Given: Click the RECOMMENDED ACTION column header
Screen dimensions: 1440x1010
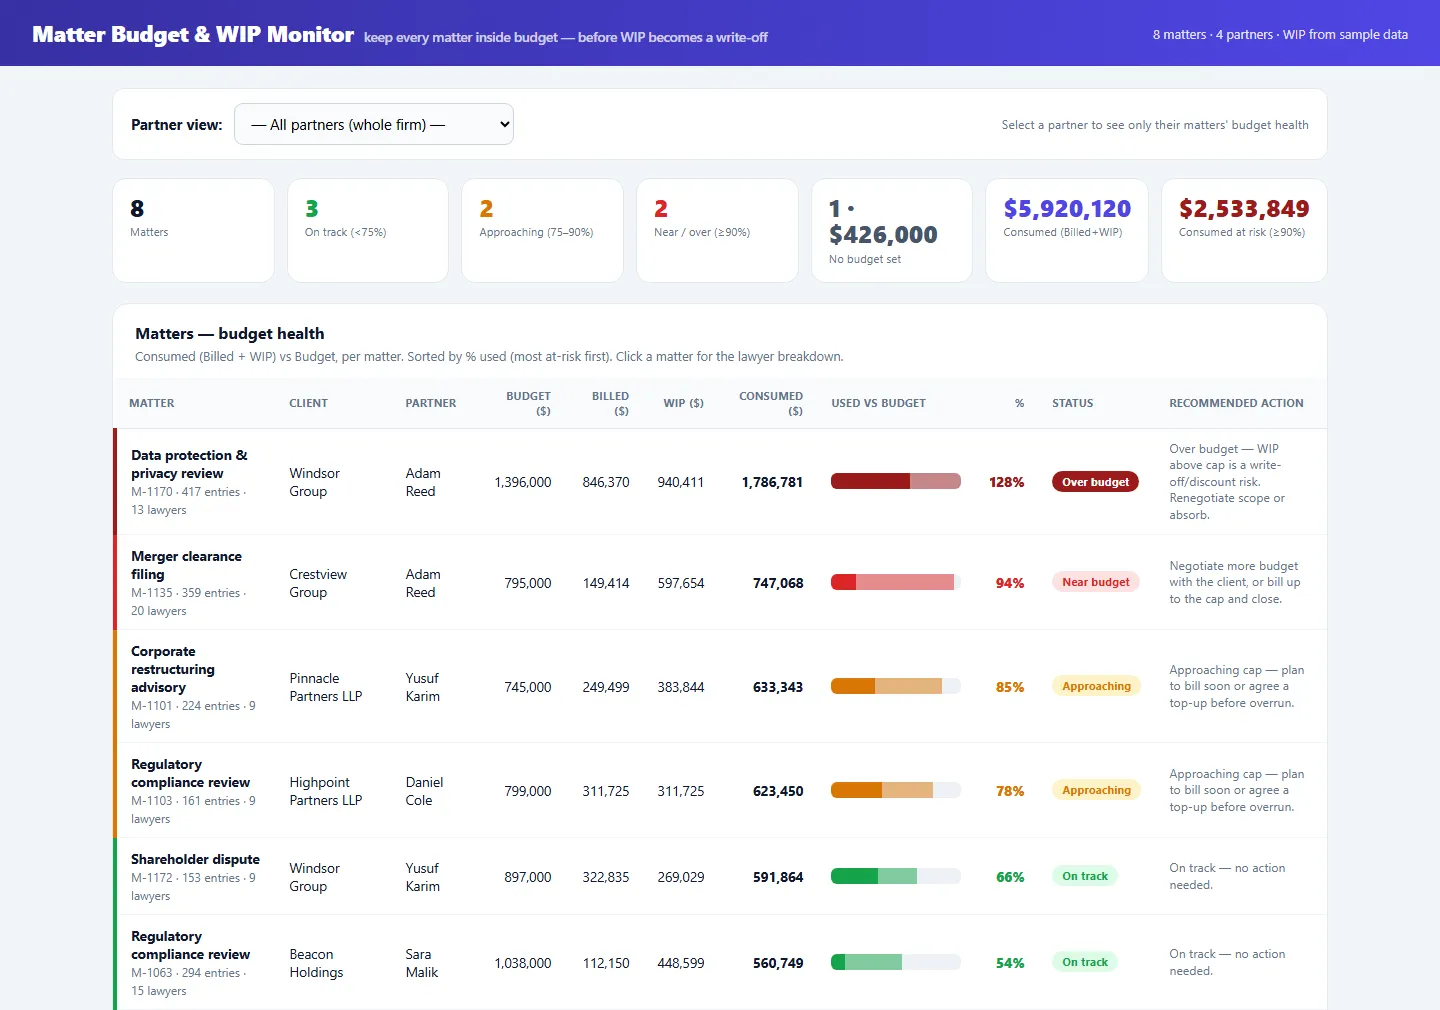Looking at the screenshot, I should (1236, 403).
